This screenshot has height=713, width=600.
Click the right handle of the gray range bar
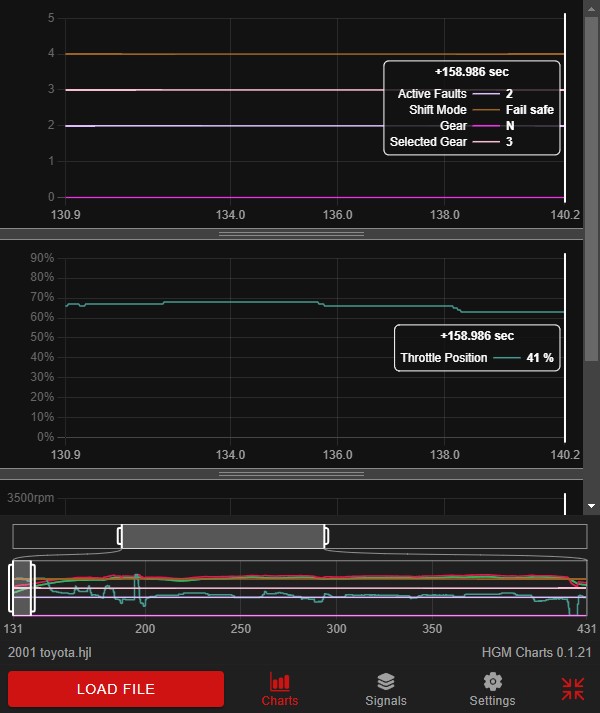tap(326, 536)
